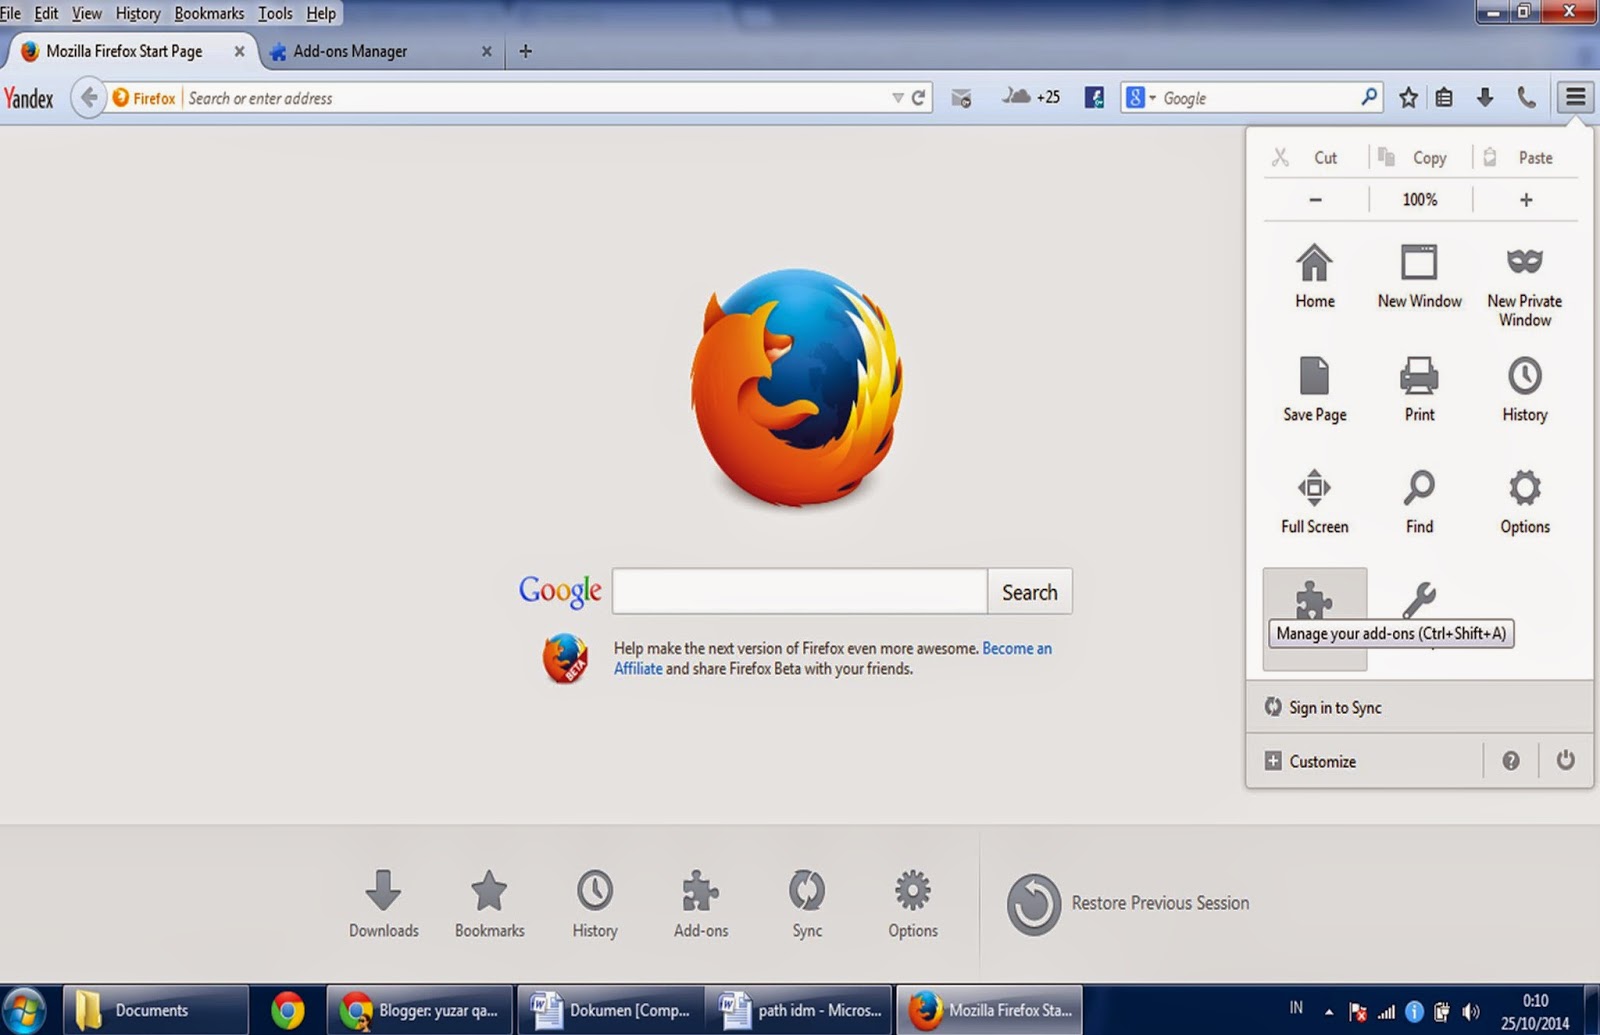Open Downloads shortcut at page bottom
Screen dimensions: 1600x1035
[383, 904]
